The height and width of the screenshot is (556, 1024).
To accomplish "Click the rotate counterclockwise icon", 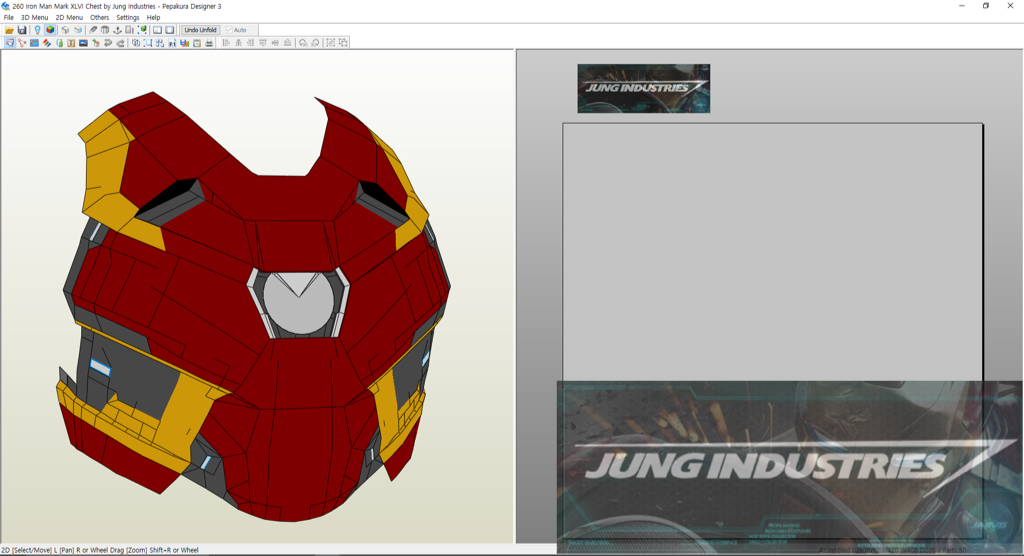I will tap(303, 43).
